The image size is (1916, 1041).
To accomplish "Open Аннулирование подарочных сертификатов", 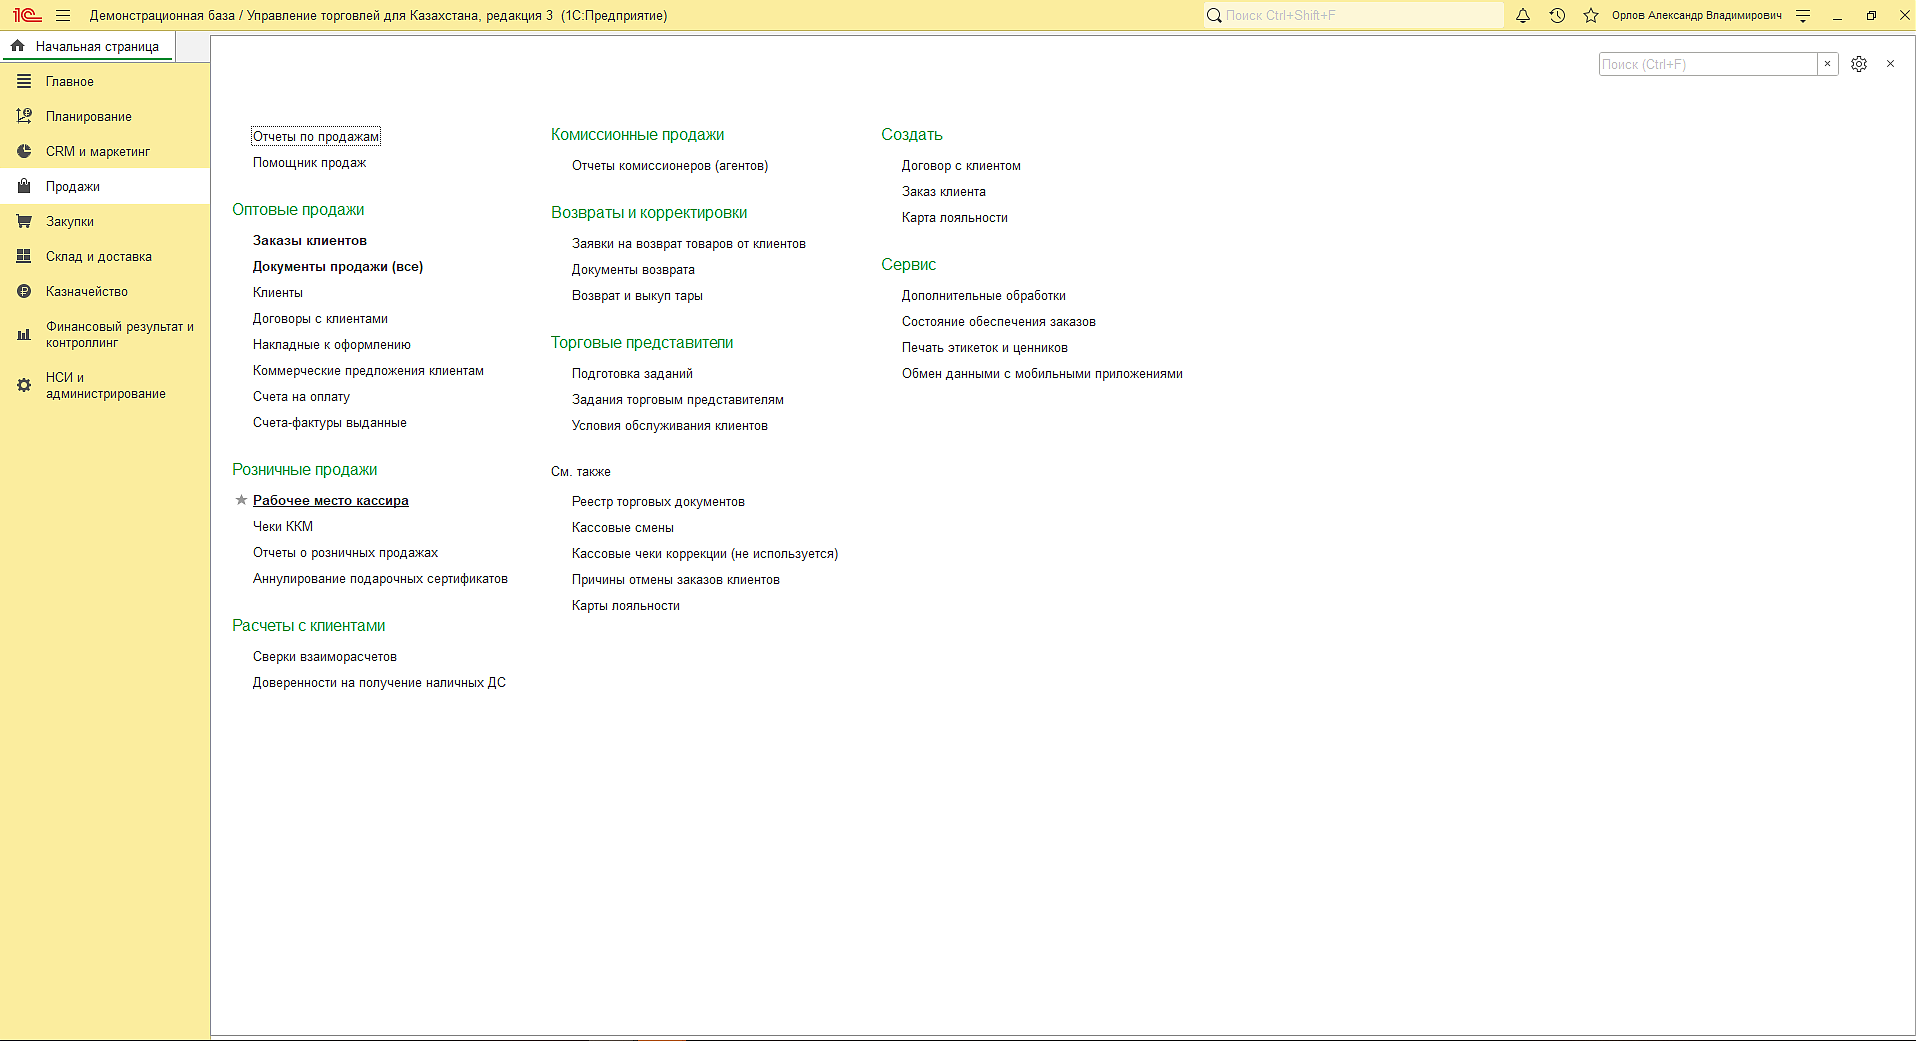I will coord(380,578).
